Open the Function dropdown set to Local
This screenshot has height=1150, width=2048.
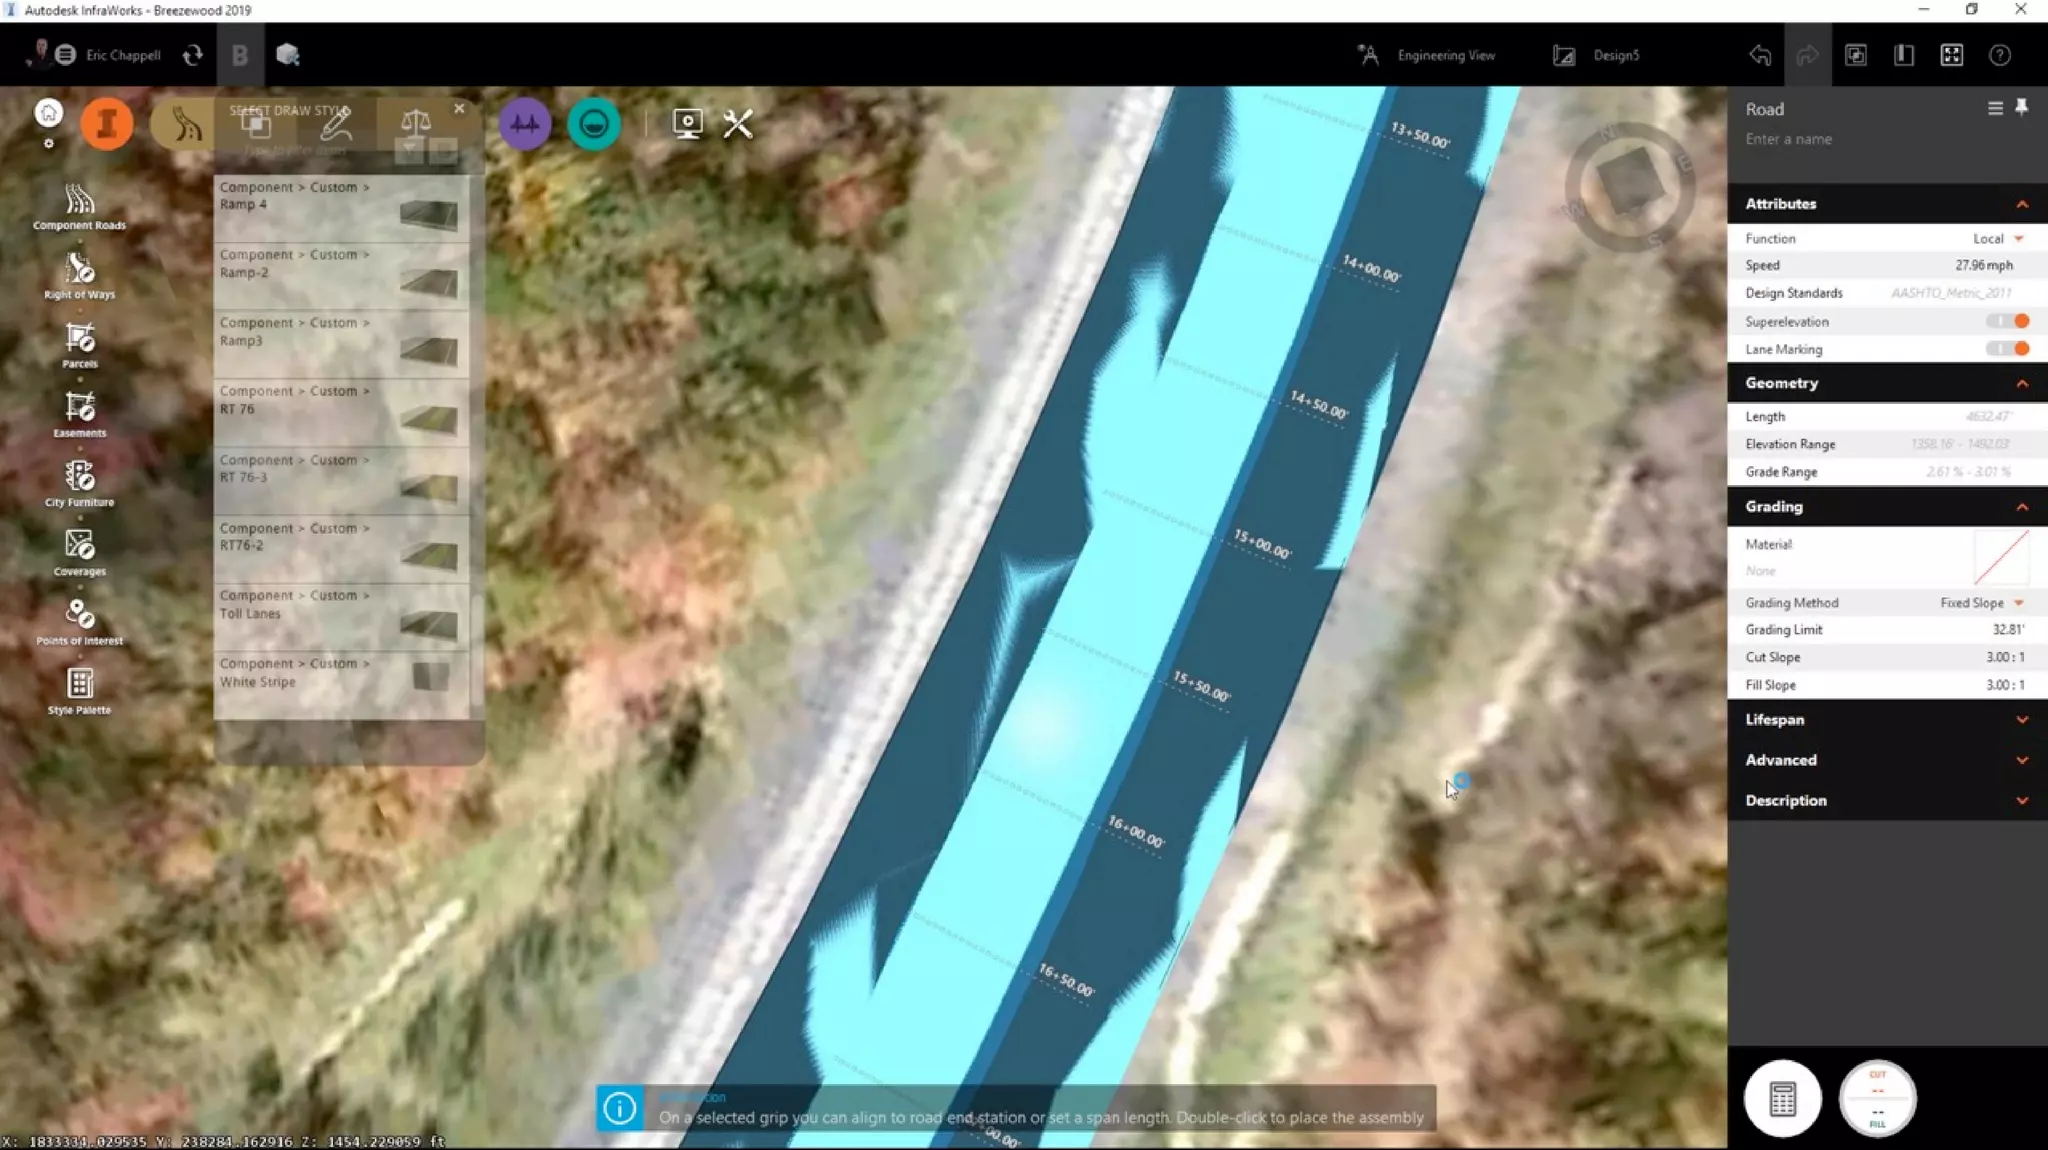click(1997, 239)
